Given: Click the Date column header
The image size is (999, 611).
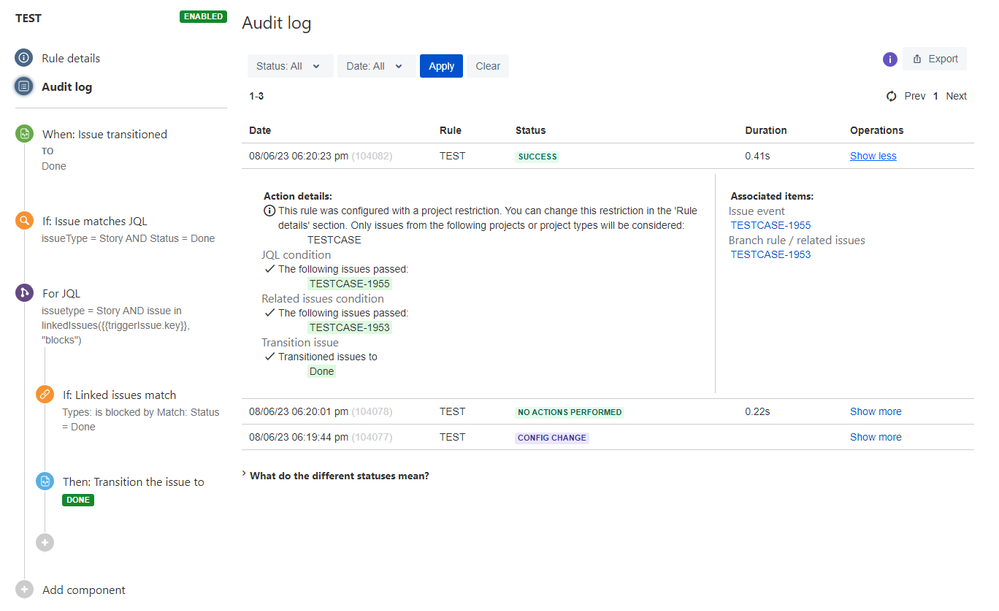Looking at the screenshot, I should coord(260,131).
